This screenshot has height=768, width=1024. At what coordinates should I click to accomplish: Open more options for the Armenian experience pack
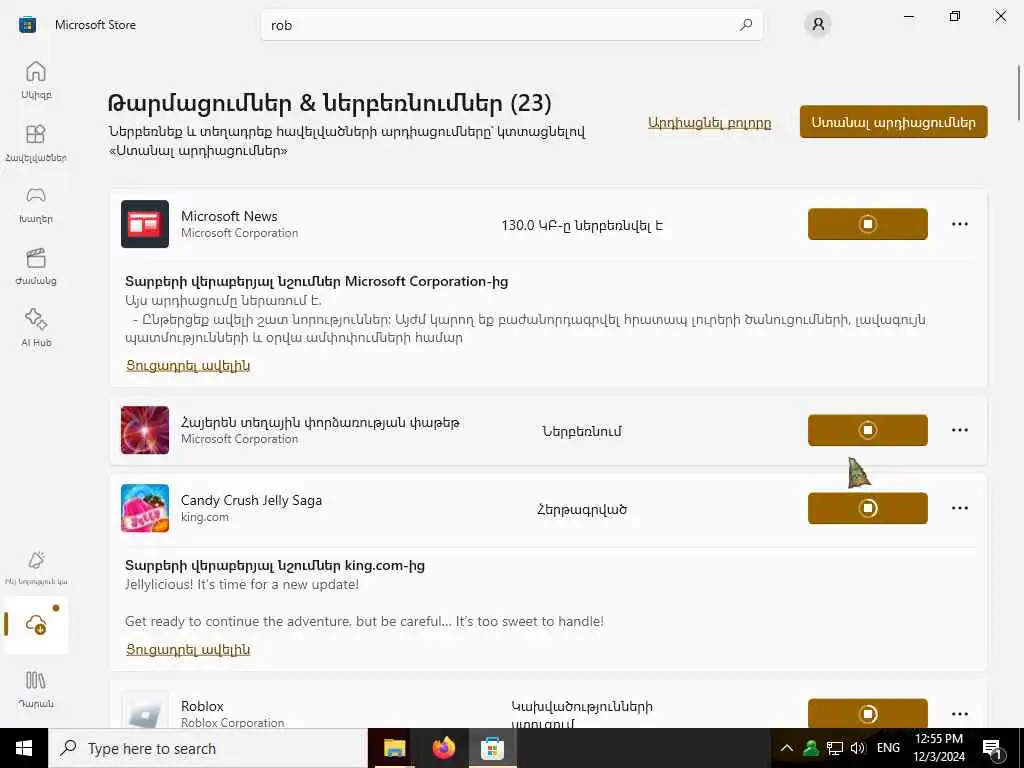point(959,430)
